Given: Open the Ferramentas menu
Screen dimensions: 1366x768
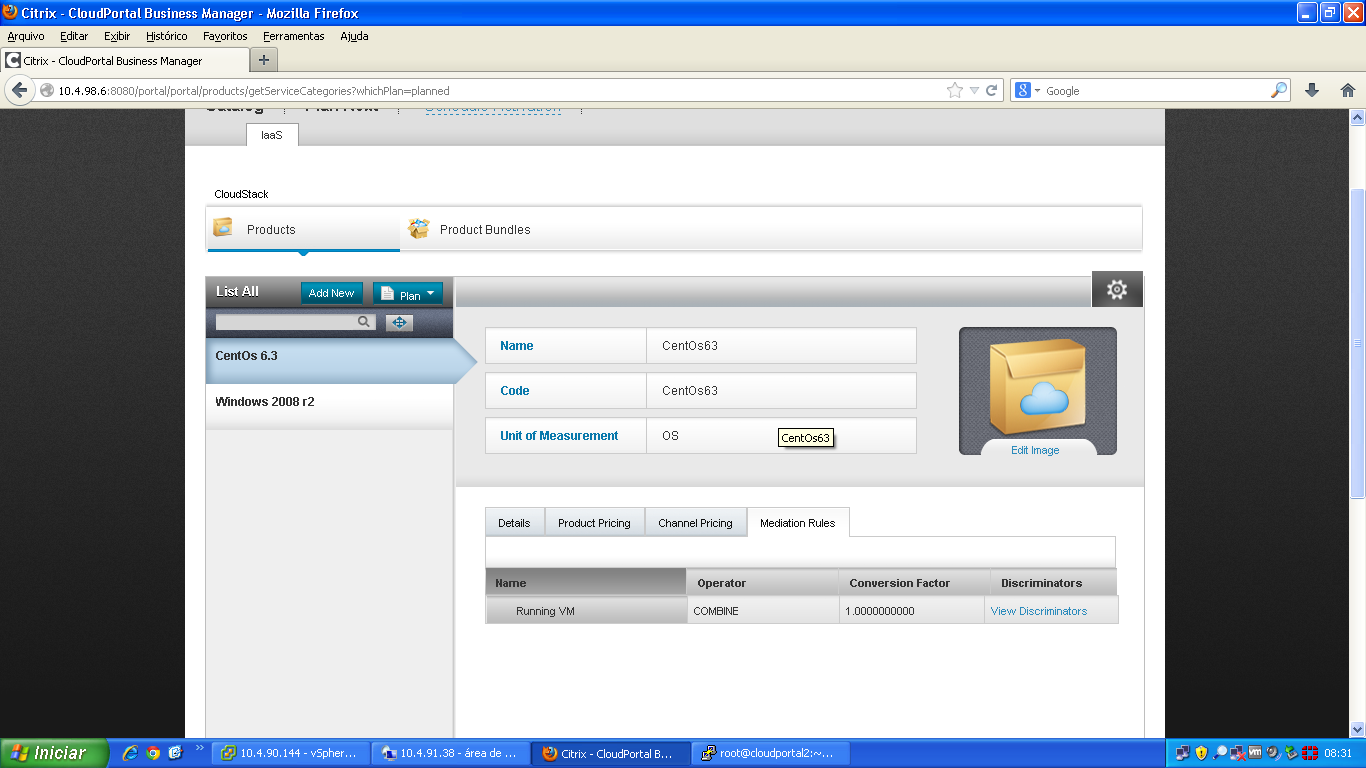Looking at the screenshot, I should coord(294,36).
